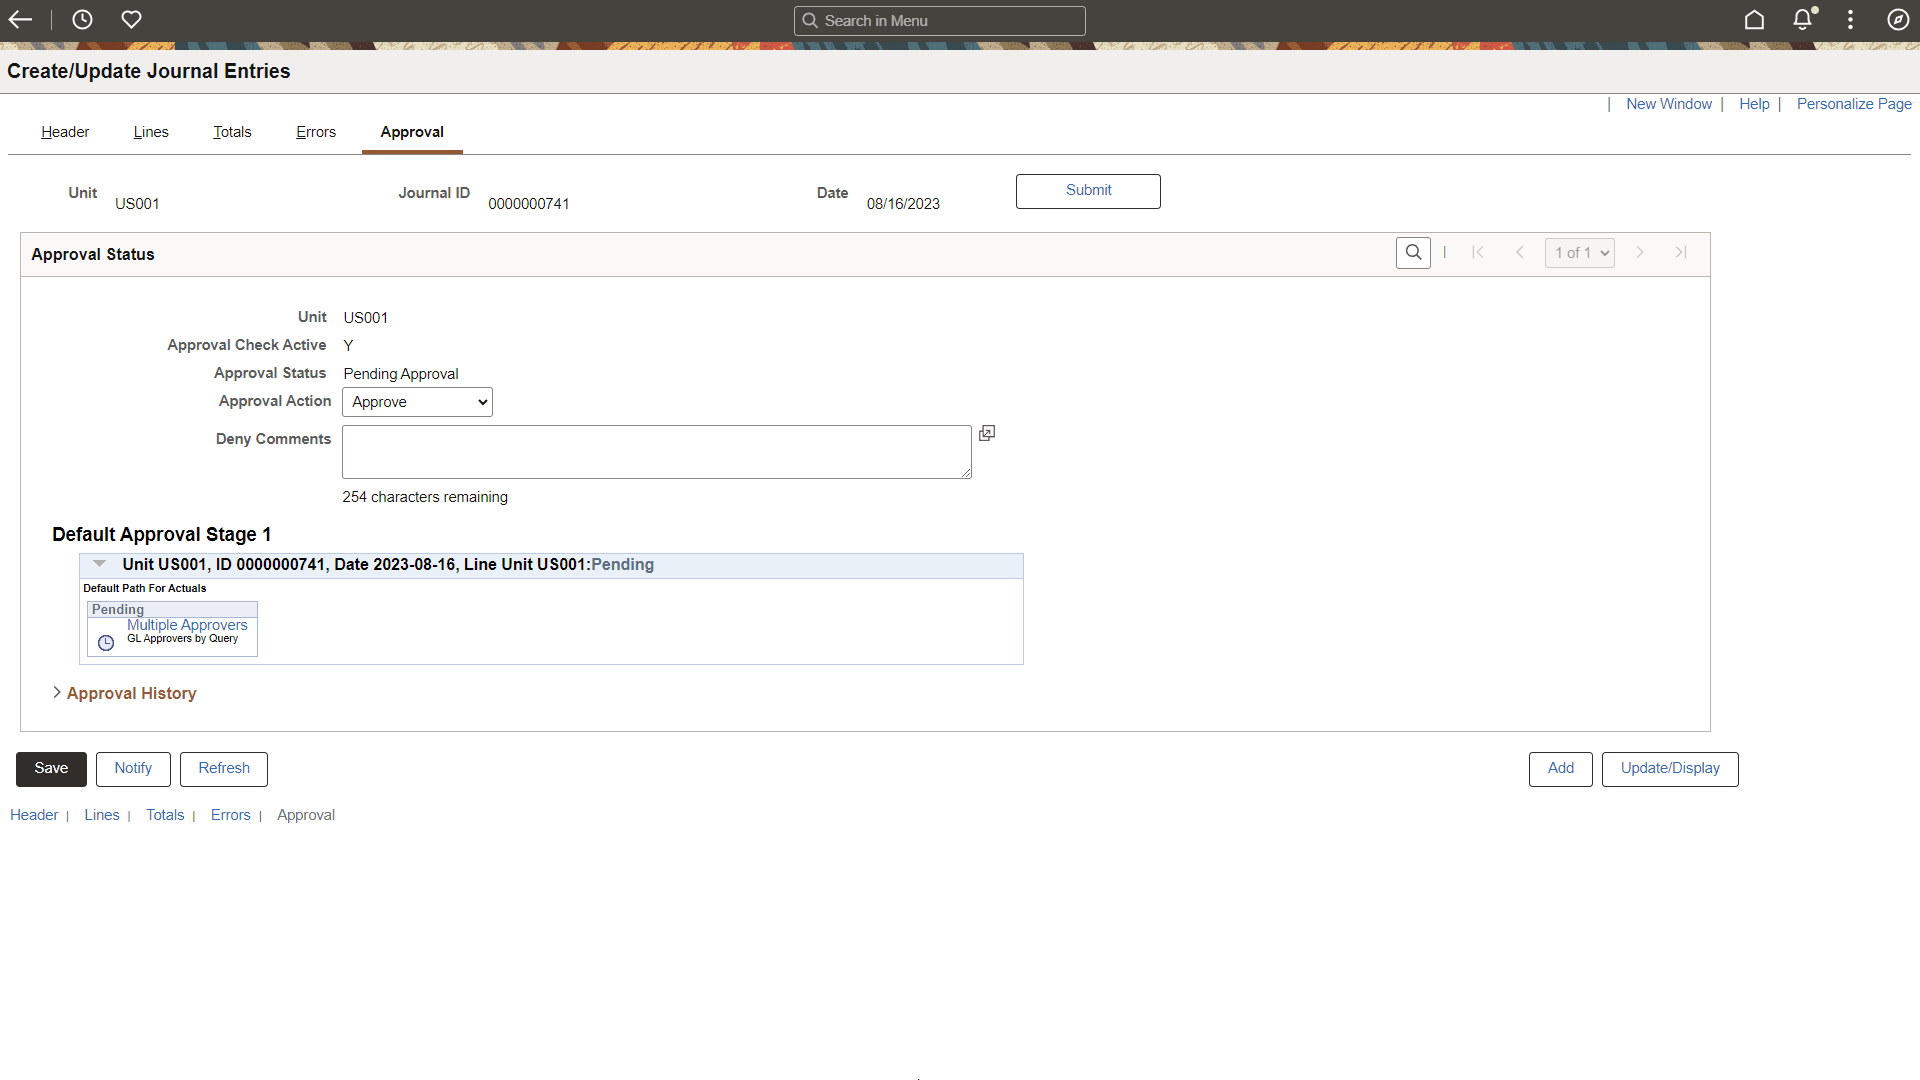Click the Submit button
This screenshot has height=1080, width=1920.
tap(1088, 191)
